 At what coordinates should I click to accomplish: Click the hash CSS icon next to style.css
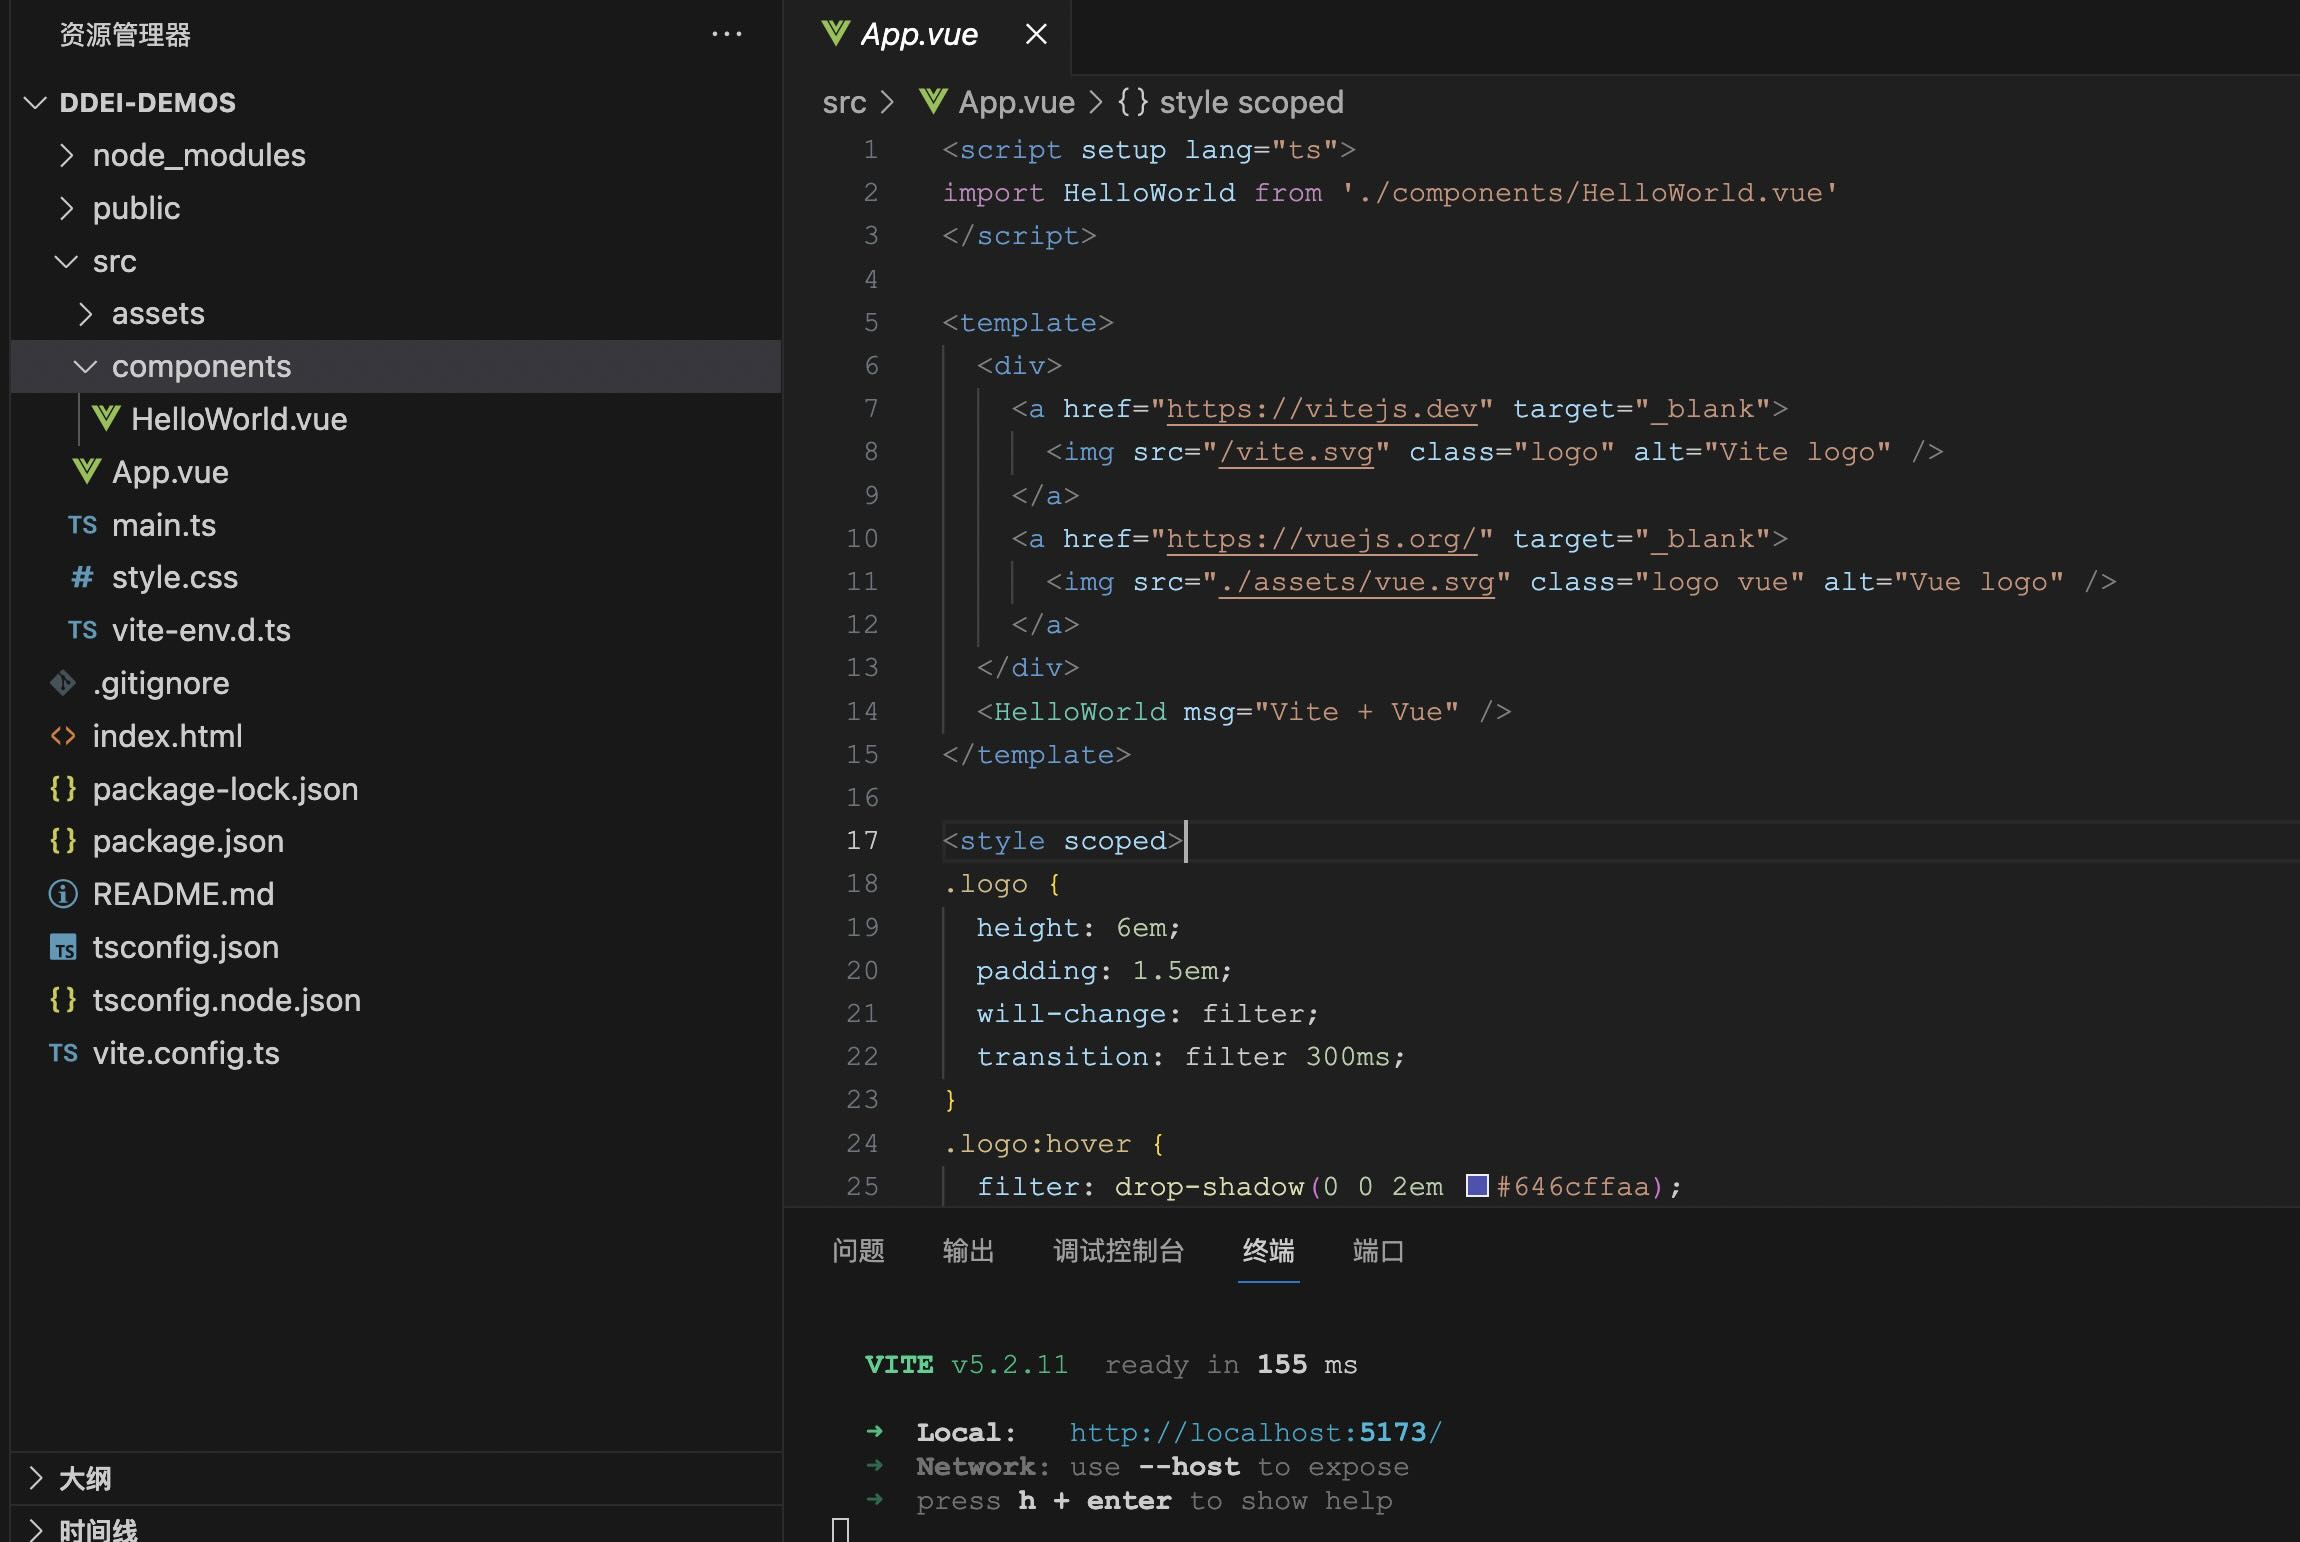pos(82,577)
